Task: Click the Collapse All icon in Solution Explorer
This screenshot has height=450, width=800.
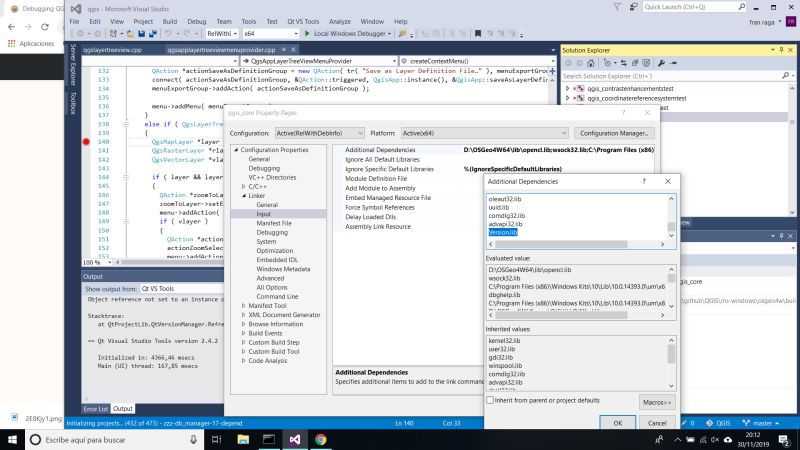Action: pyautogui.click(x=635, y=63)
